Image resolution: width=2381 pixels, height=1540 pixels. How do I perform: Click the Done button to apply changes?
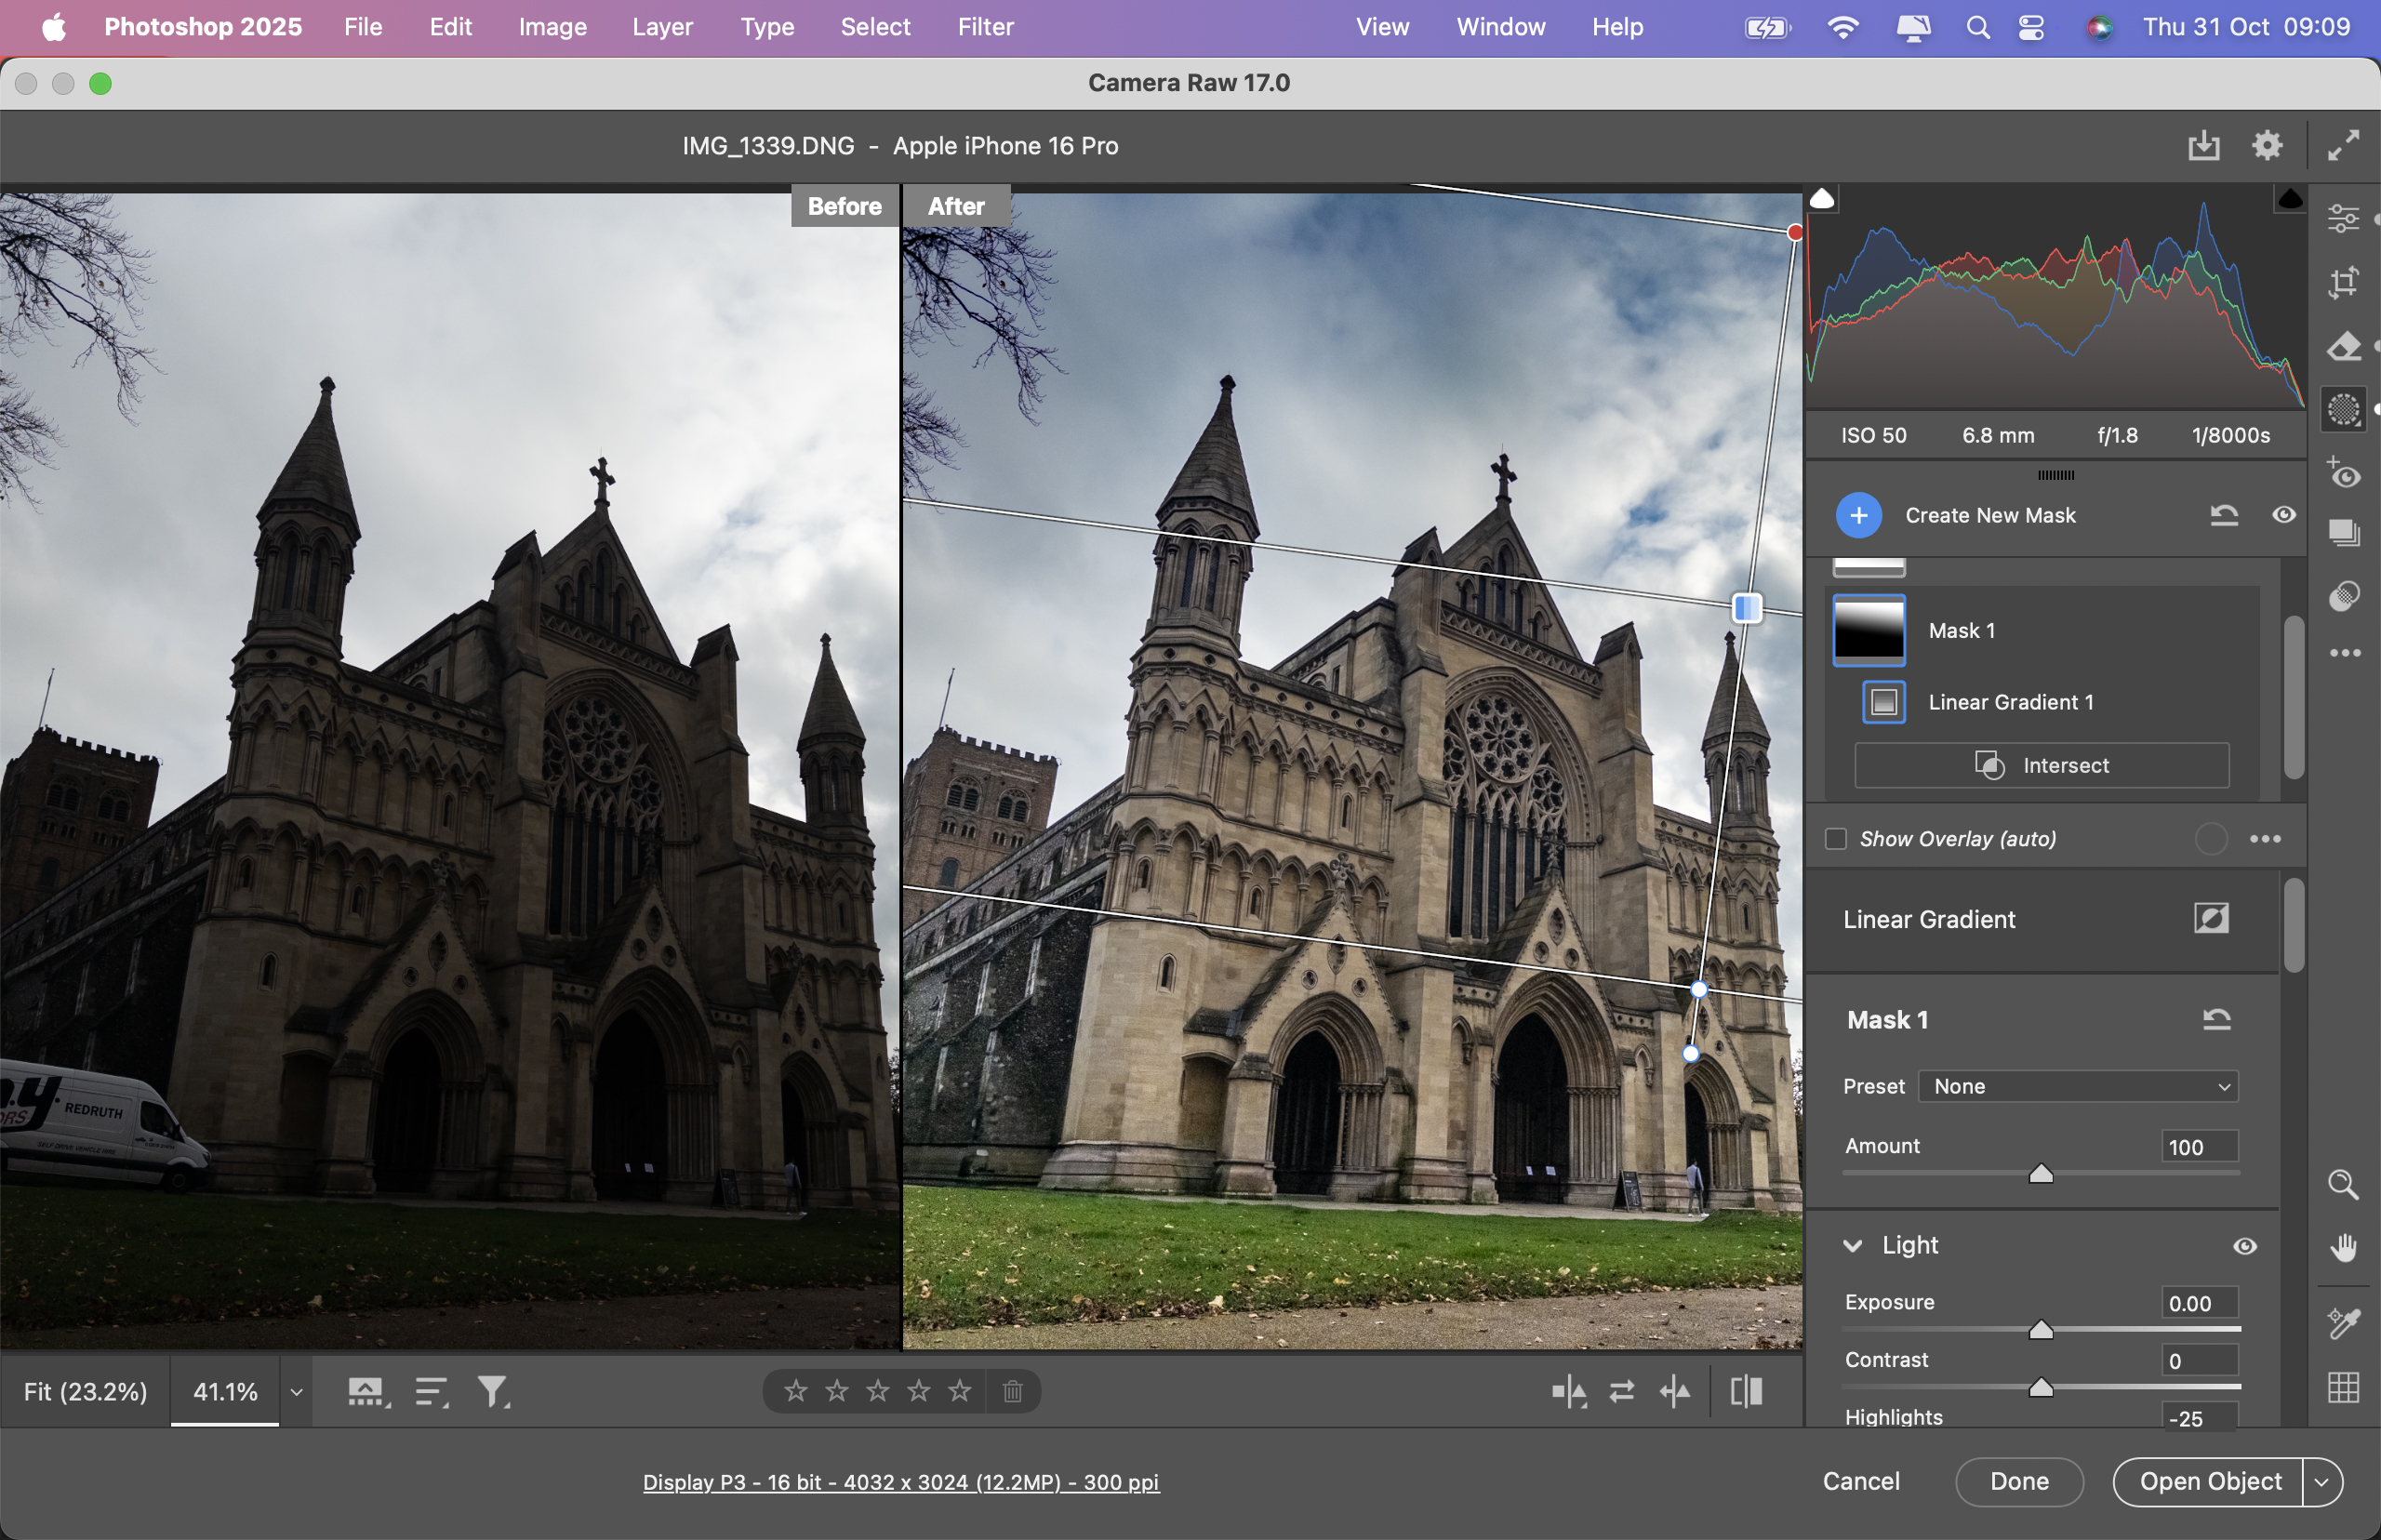(x=2020, y=1480)
